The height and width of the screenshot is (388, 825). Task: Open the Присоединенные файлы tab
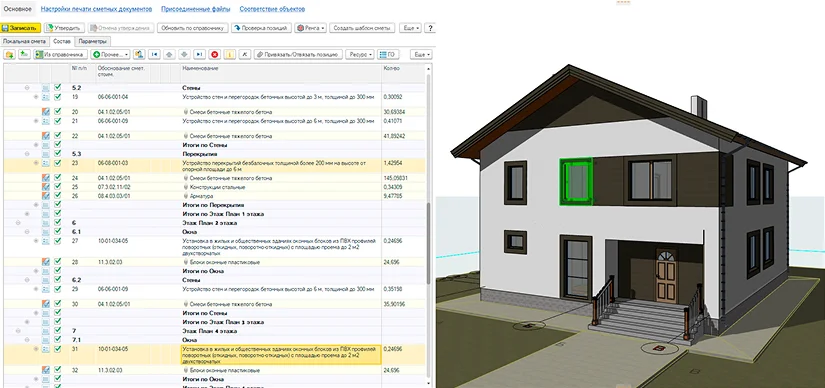(195, 9)
